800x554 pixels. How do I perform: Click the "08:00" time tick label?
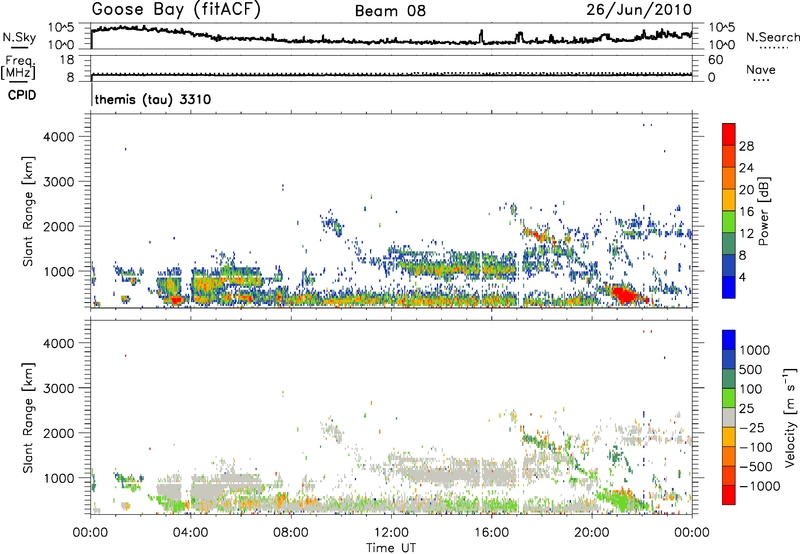(x=290, y=533)
